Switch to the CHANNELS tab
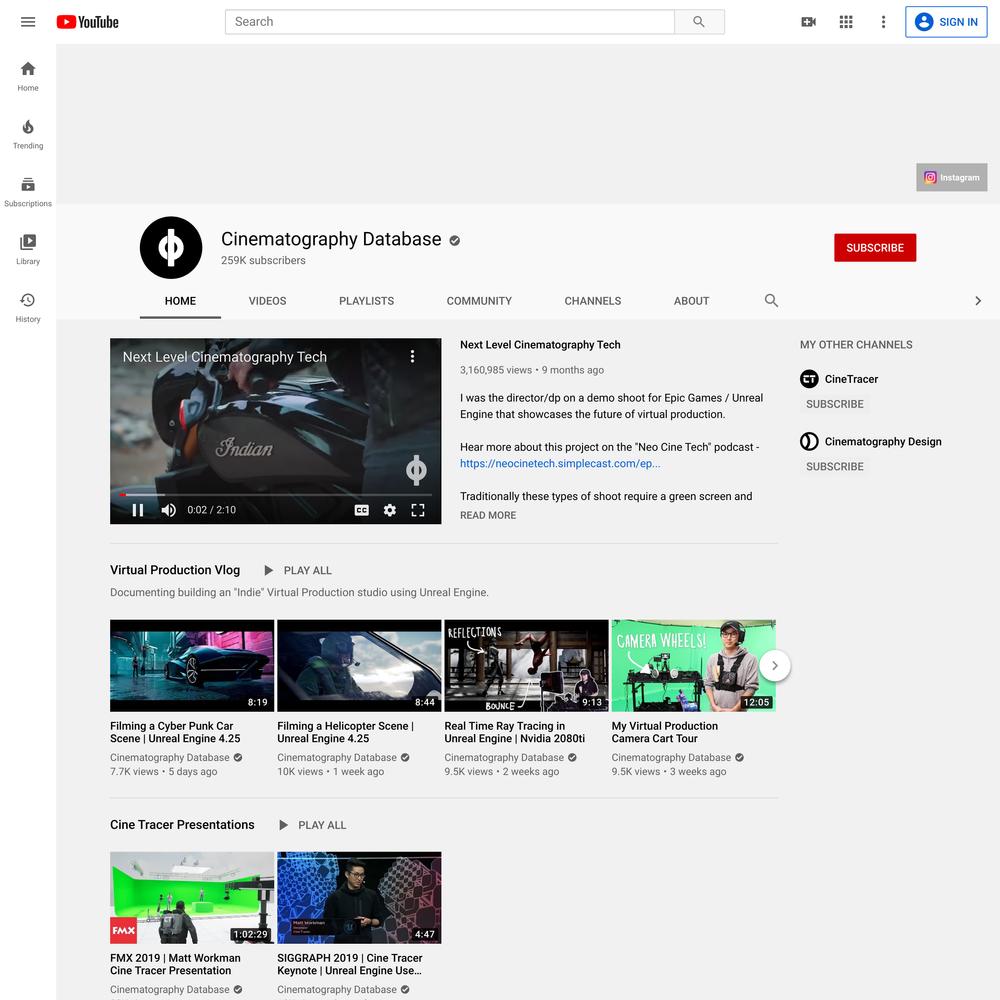 point(592,301)
